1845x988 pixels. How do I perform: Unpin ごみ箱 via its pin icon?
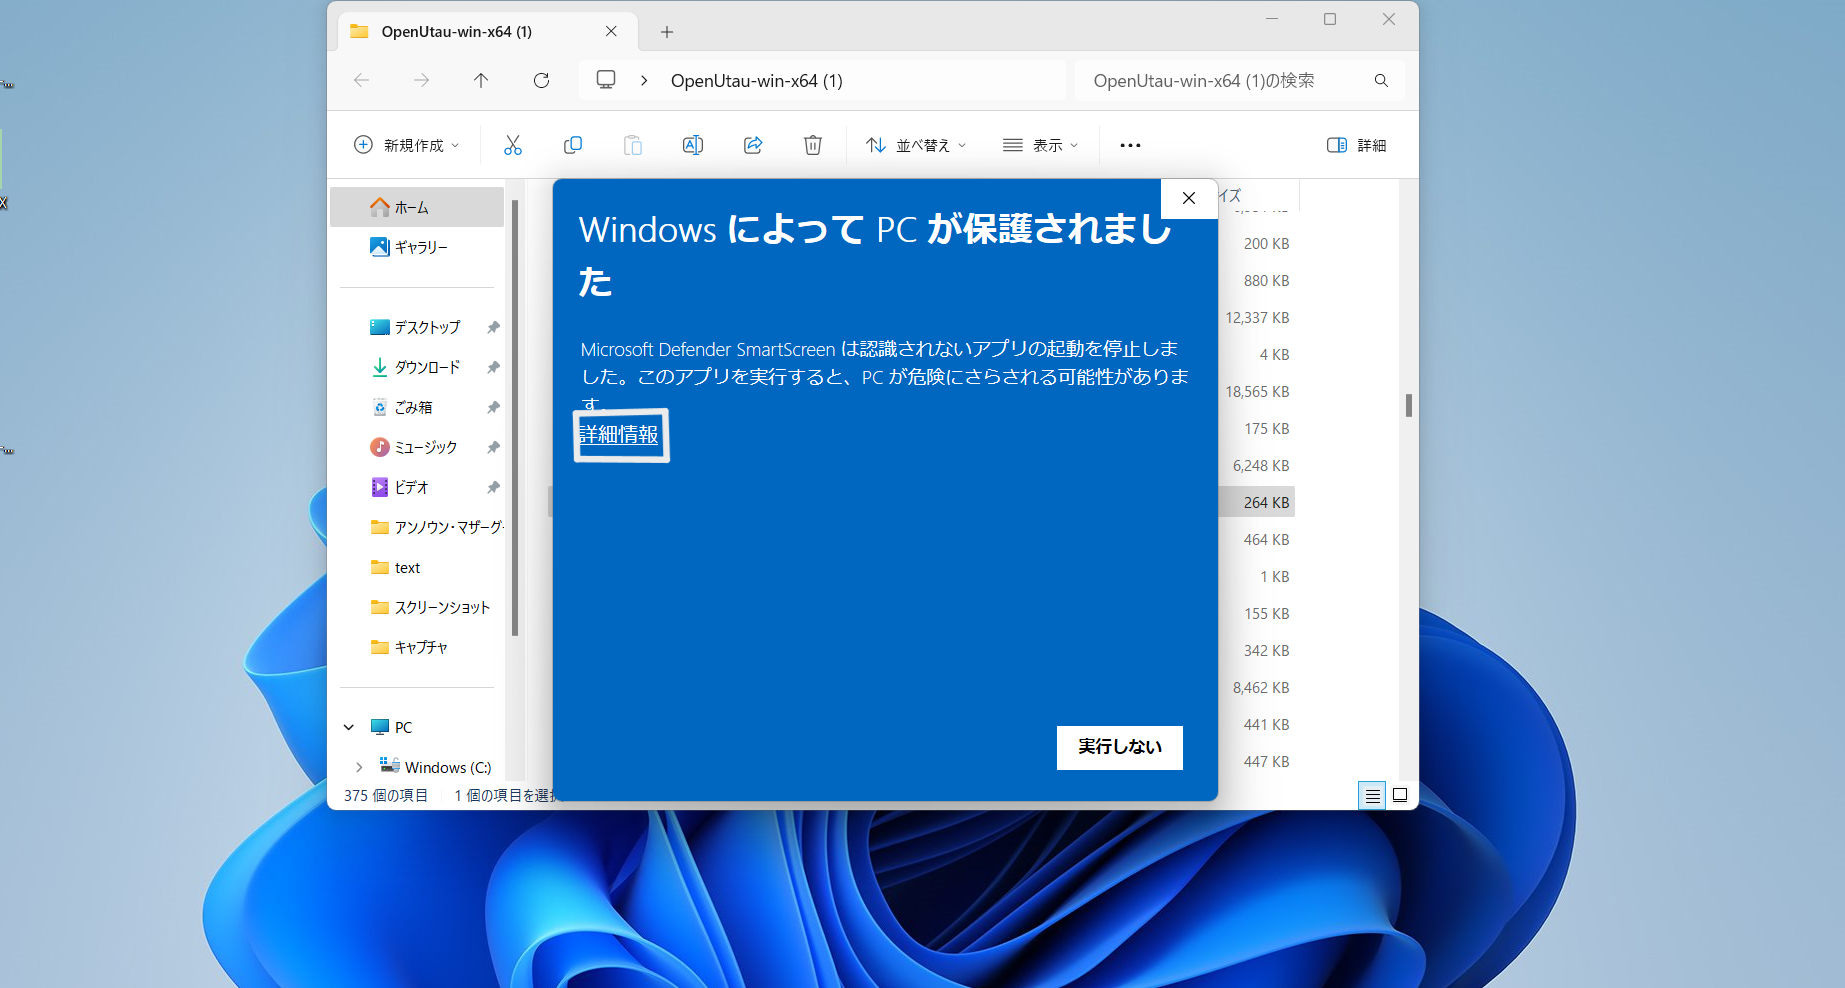[493, 407]
